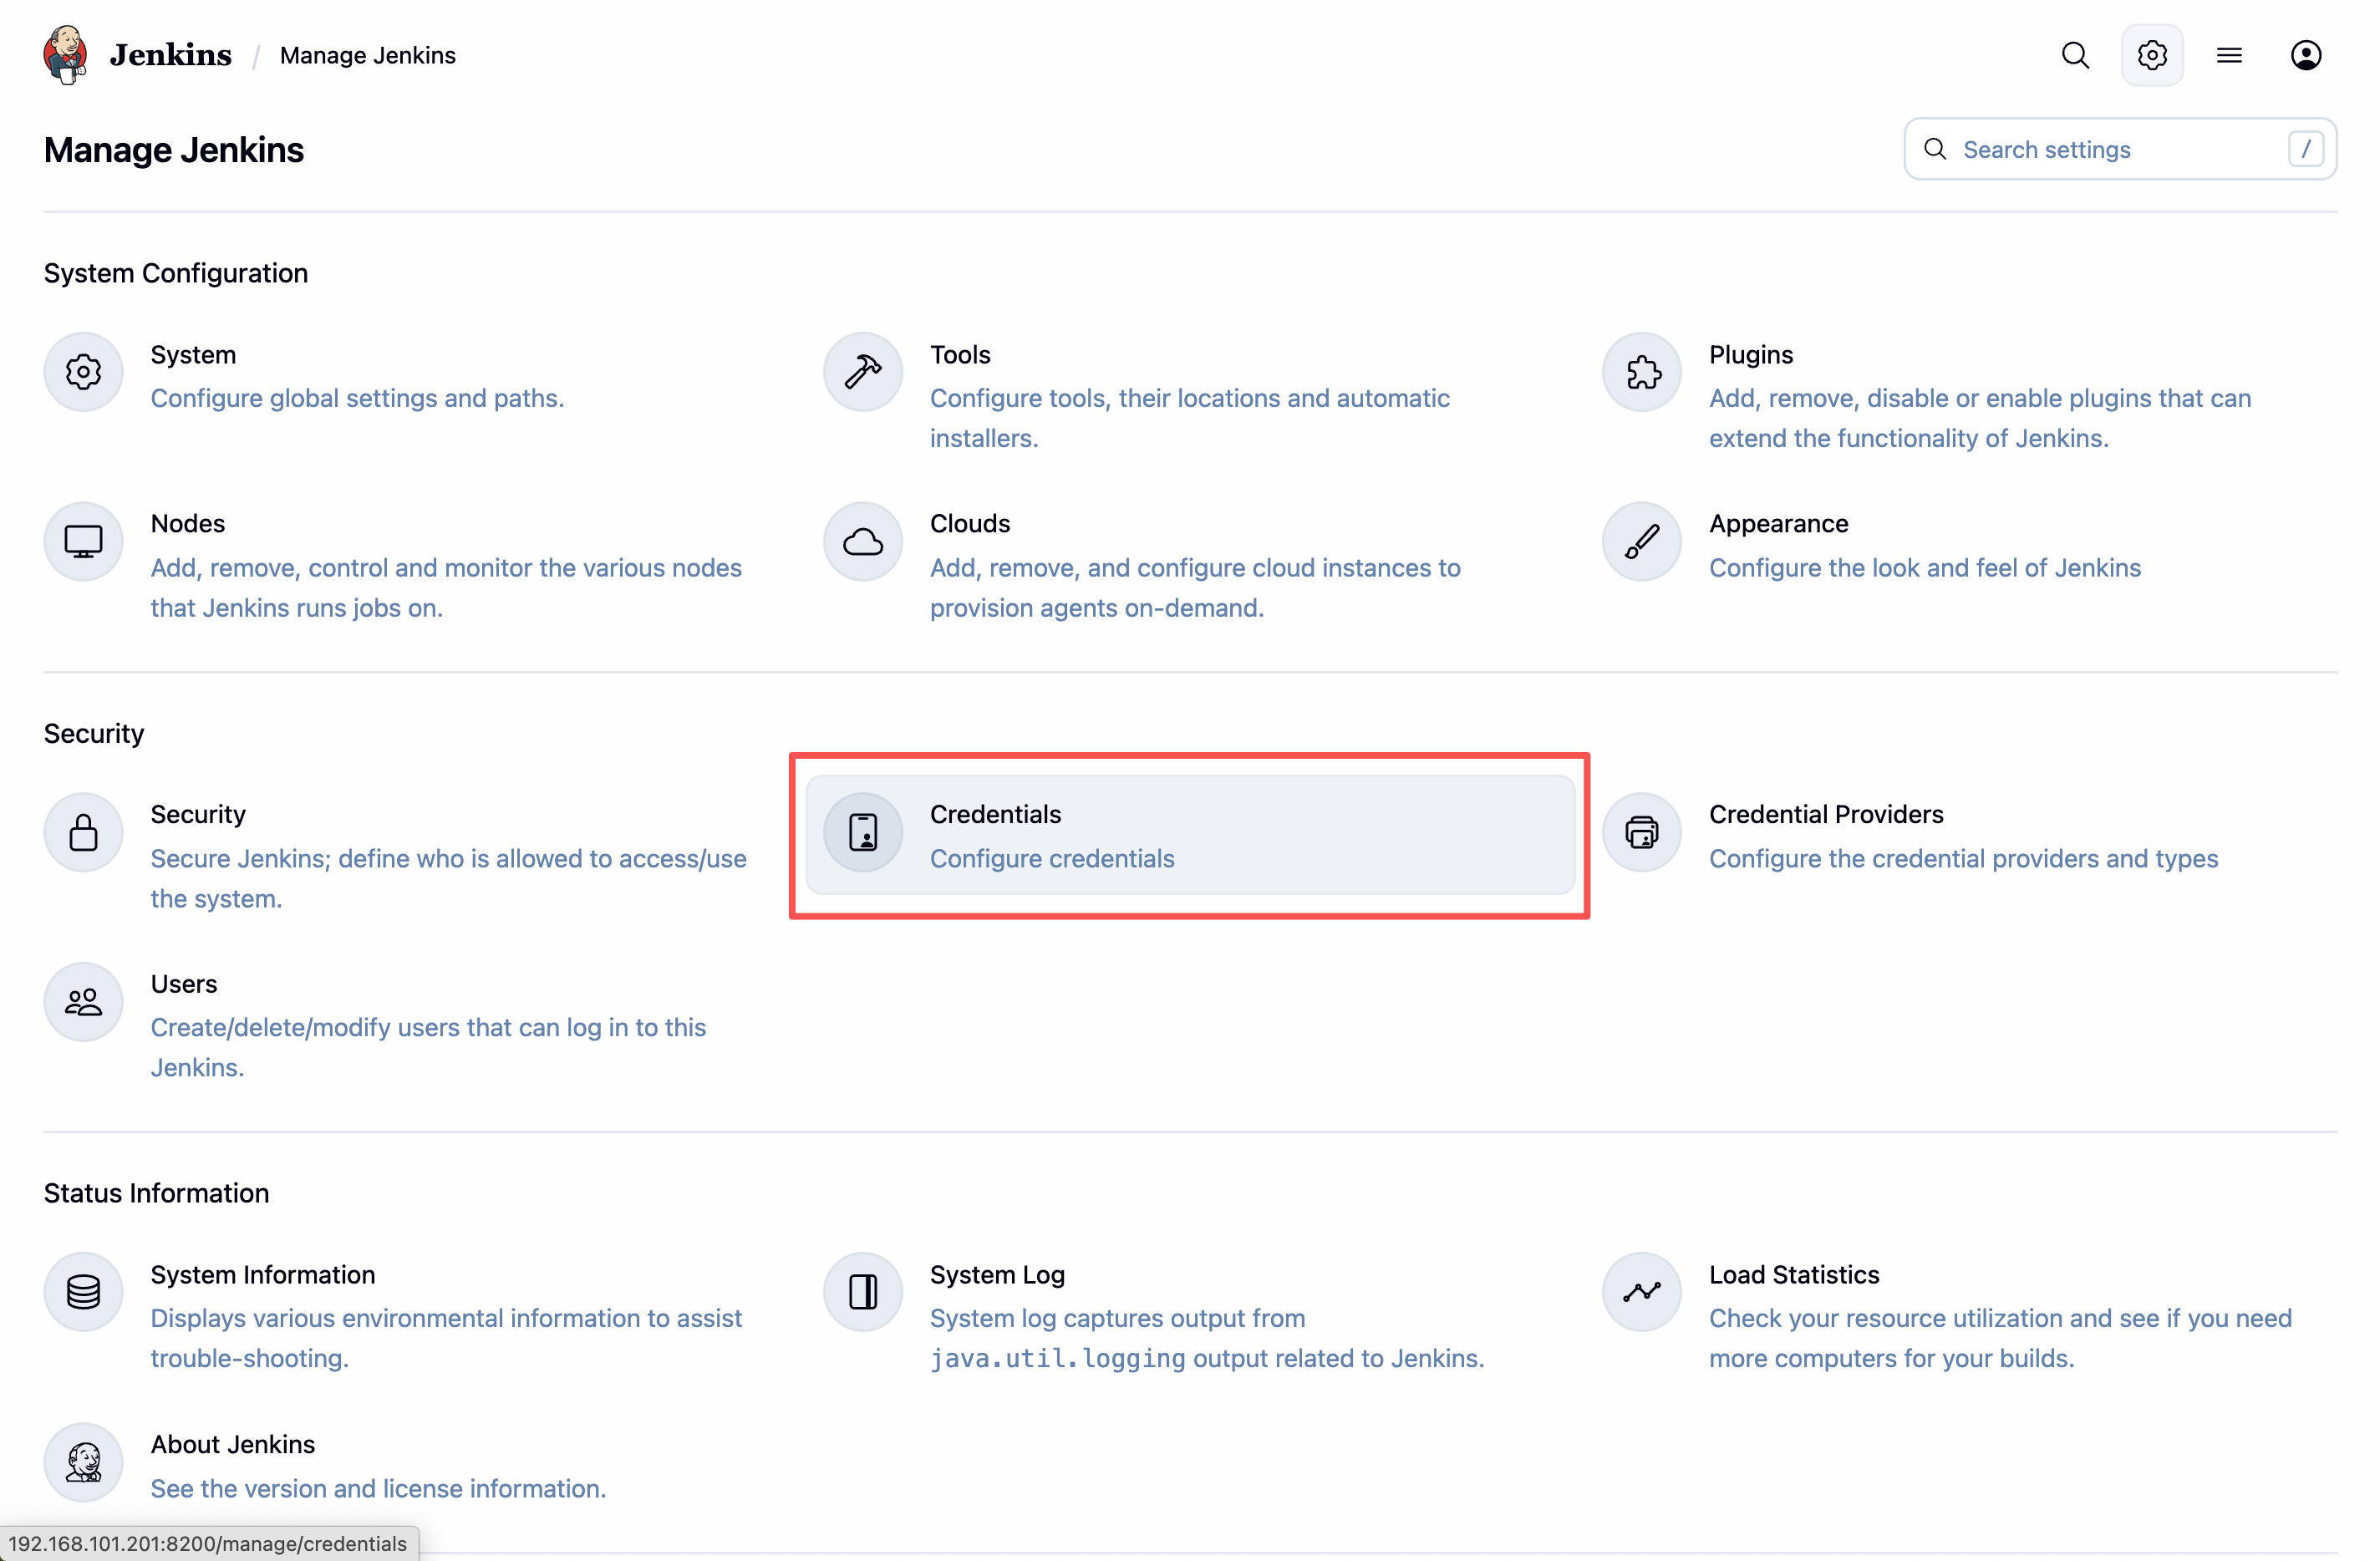Screen dimensions: 2380x1561
Task: Click the puzzle piece Plugins icon
Action: point(1641,372)
